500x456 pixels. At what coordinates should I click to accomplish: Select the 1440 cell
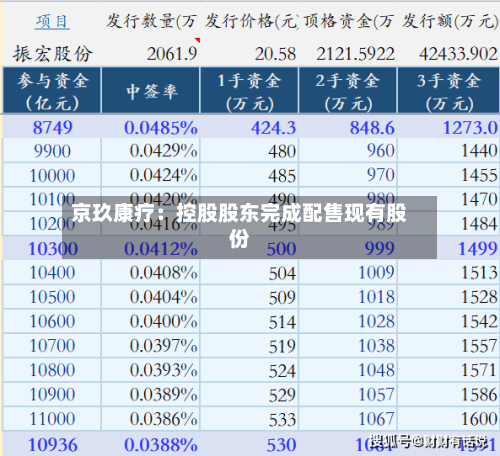449,150
